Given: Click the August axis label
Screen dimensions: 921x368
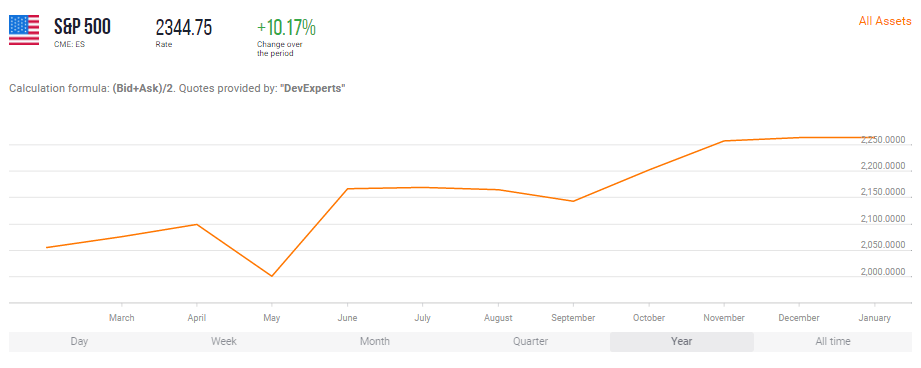Looking at the screenshot, I should 498,318.
